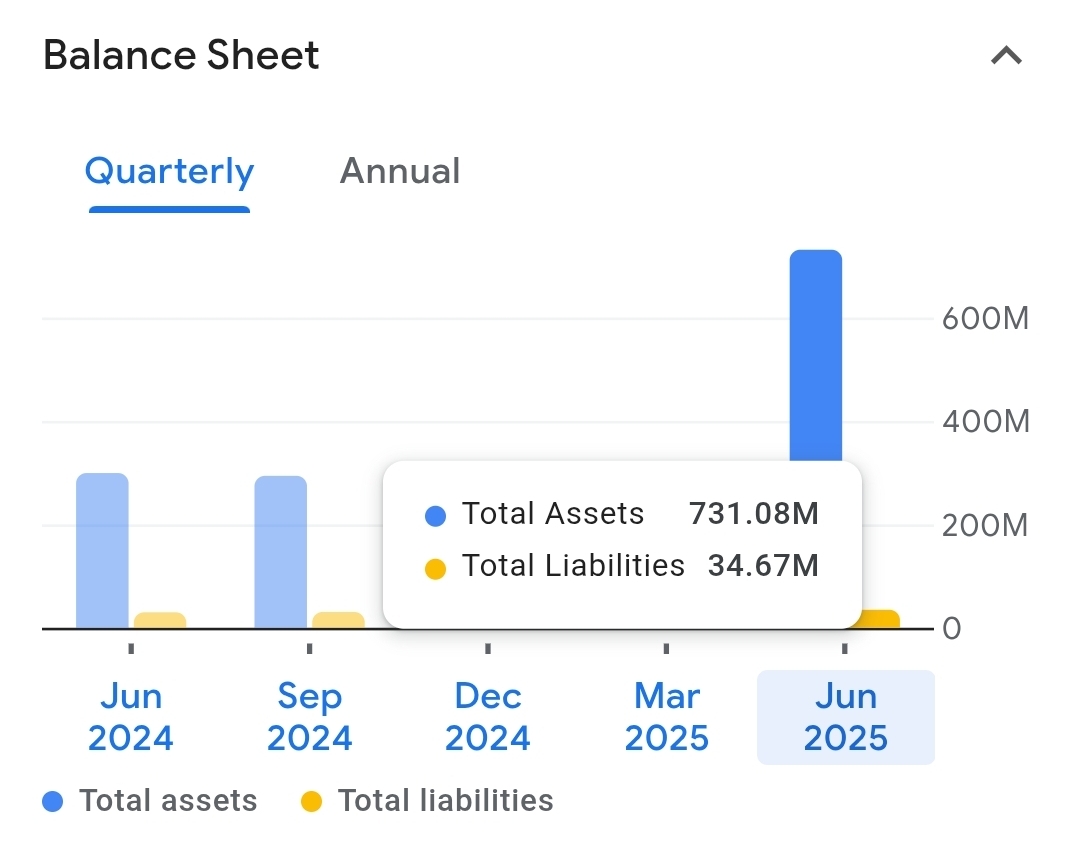Click the Jun 2024 total liabilities bar
The image size is (1080, 852).
coord(160,620)
